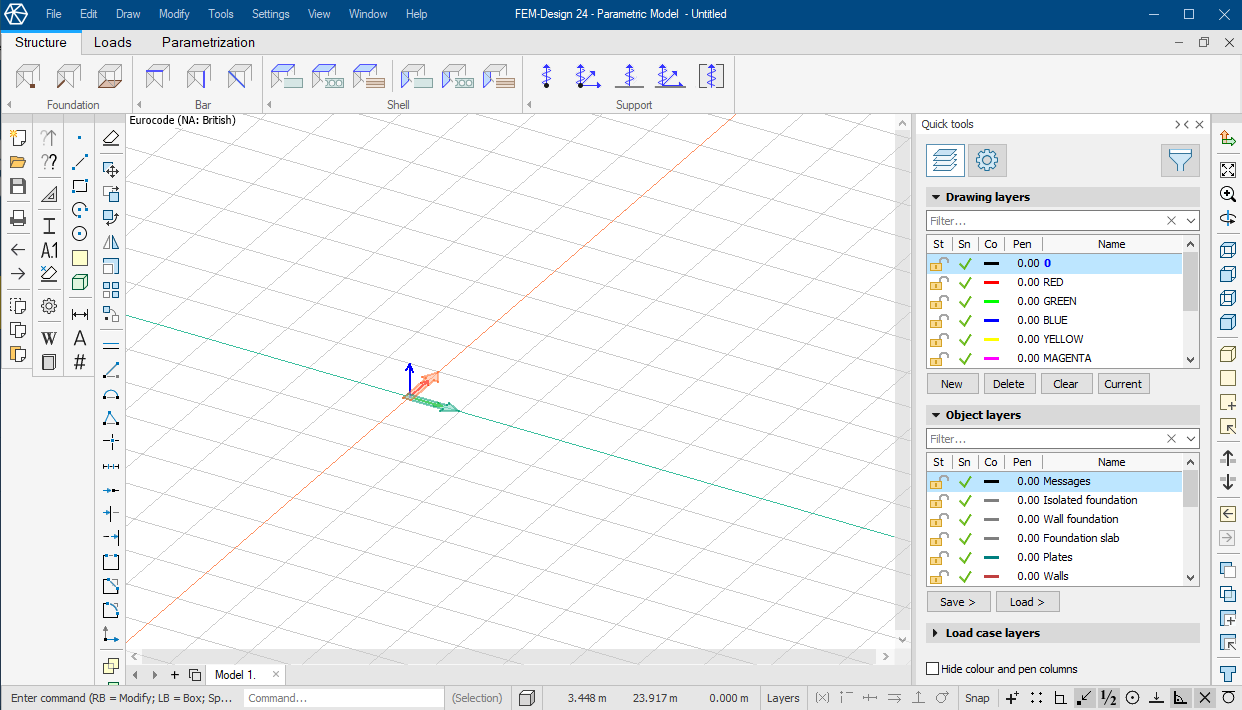Toggle the 1/2 midpoint snap button

point(1108,698)
